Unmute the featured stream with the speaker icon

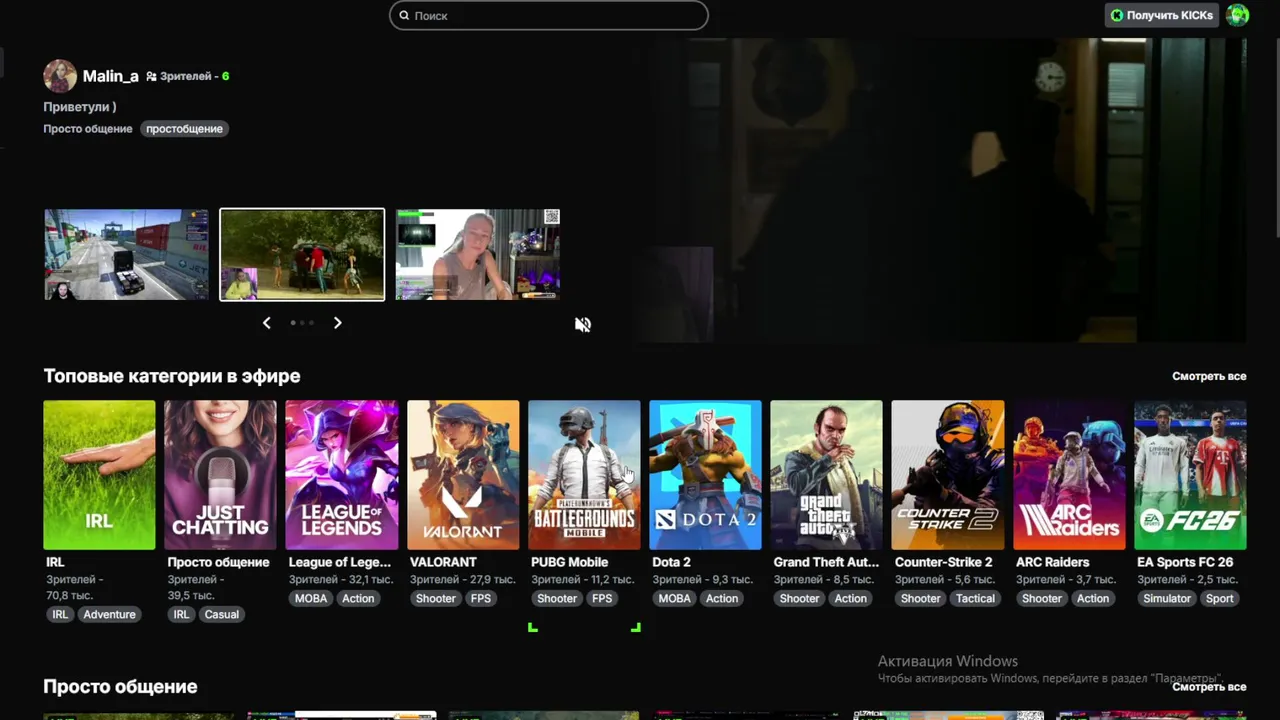pyautogui.click(x=583, y=325)
